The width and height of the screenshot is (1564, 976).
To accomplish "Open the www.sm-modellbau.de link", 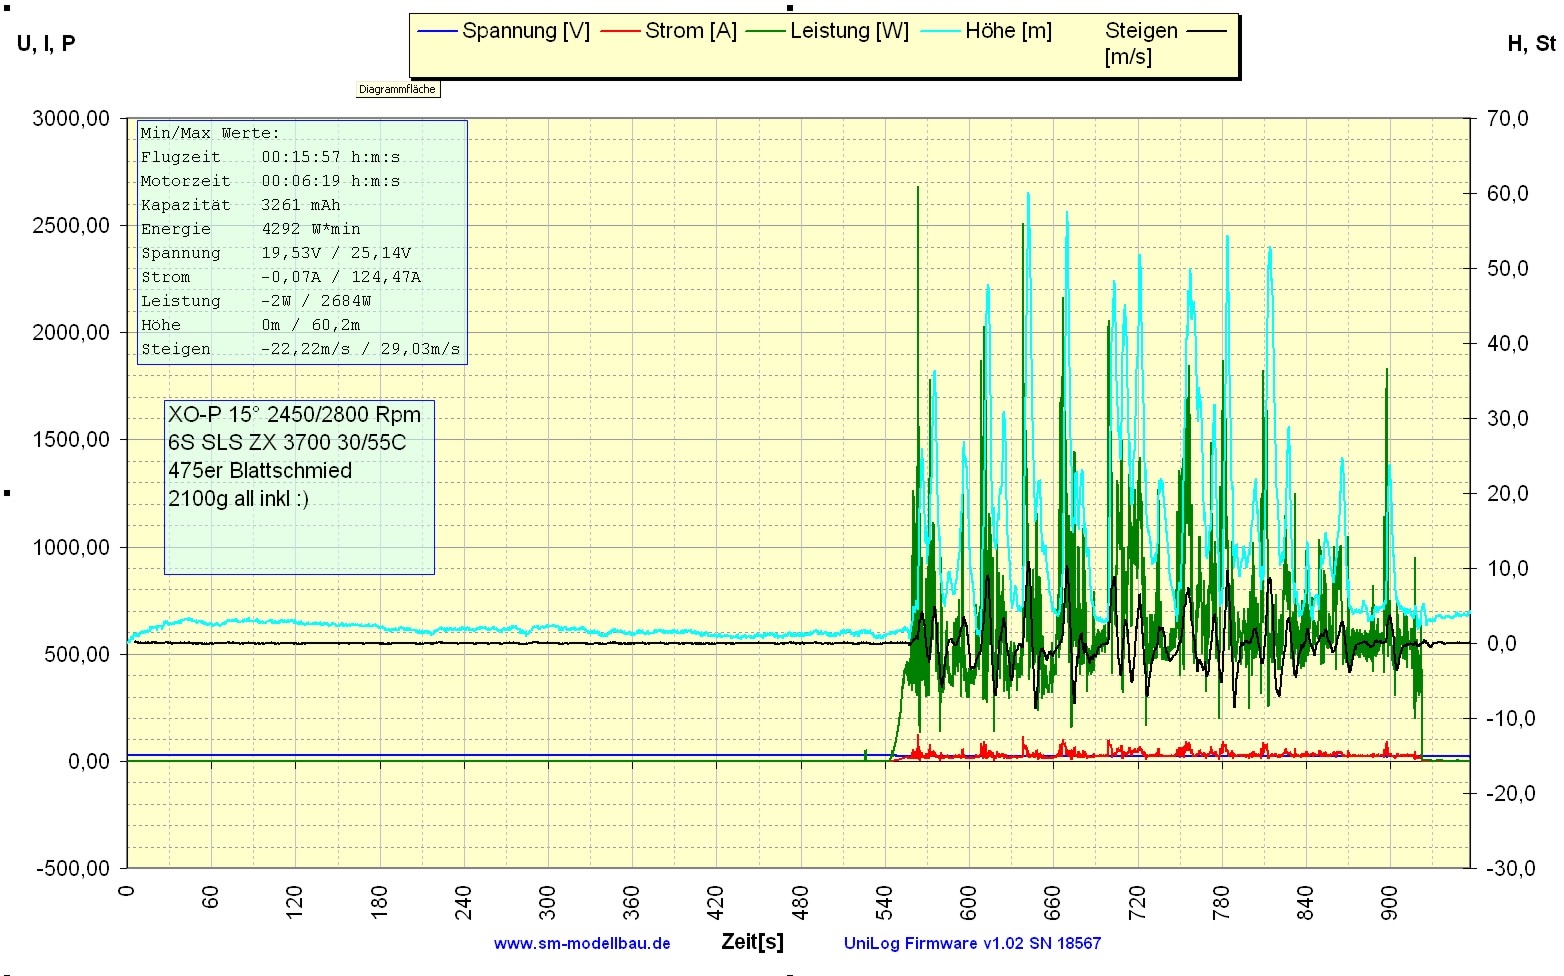I will click(x=582, y=943).
